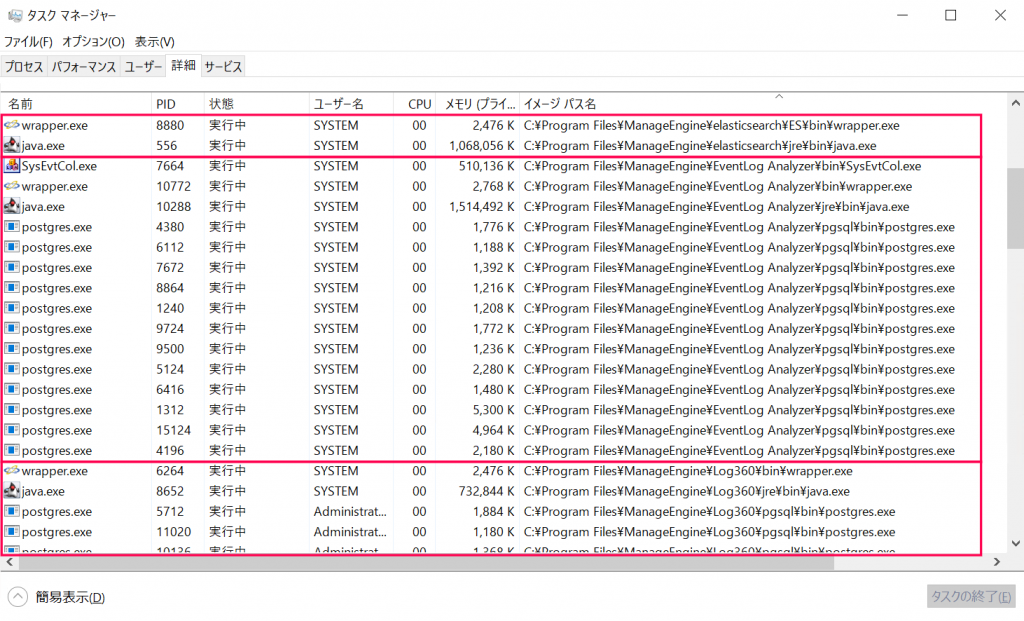This screenshot has width=1024, height=621.
Task: Click Administrat... user for PID 5712
Action: tap(350, 511)
